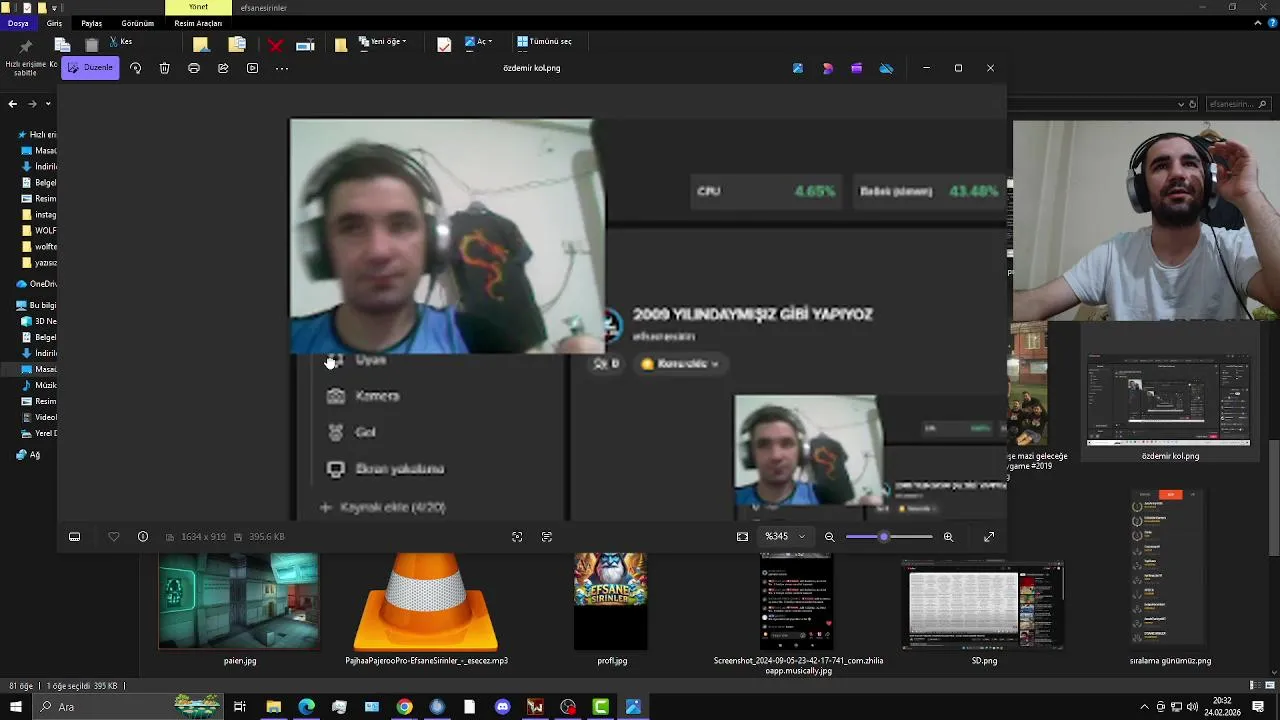Open the %345 zoom level dropdown
Screen dimensions: 1280x720
(785, 537)
